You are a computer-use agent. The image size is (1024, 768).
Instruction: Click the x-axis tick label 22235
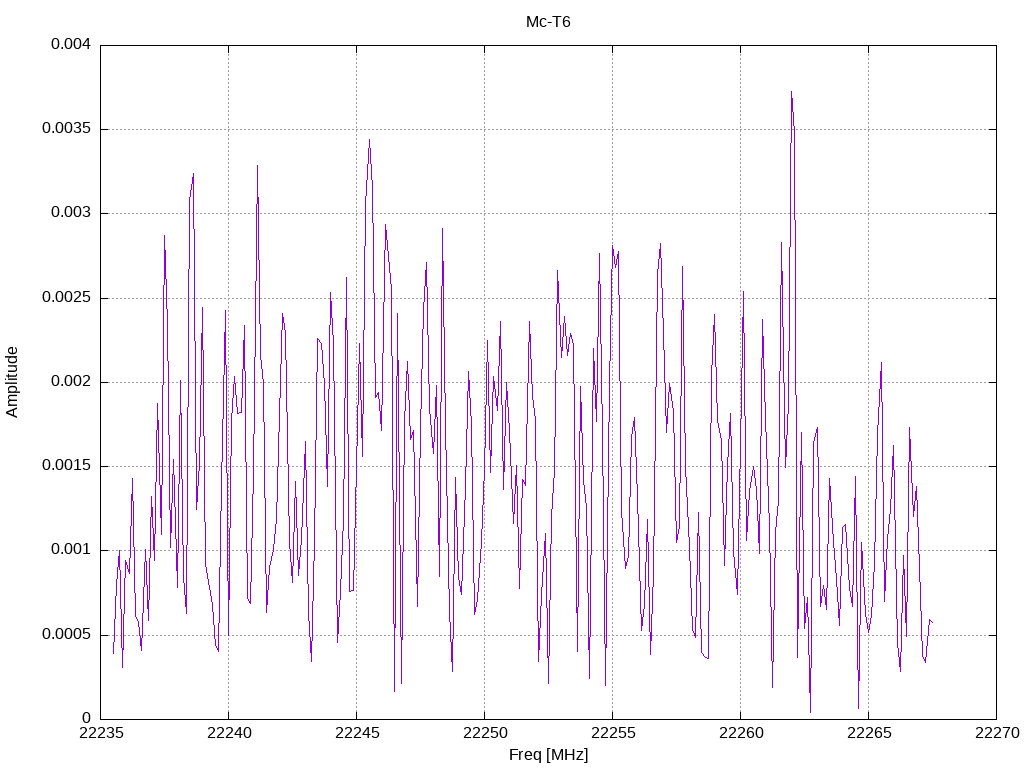(x=101, y=733)
